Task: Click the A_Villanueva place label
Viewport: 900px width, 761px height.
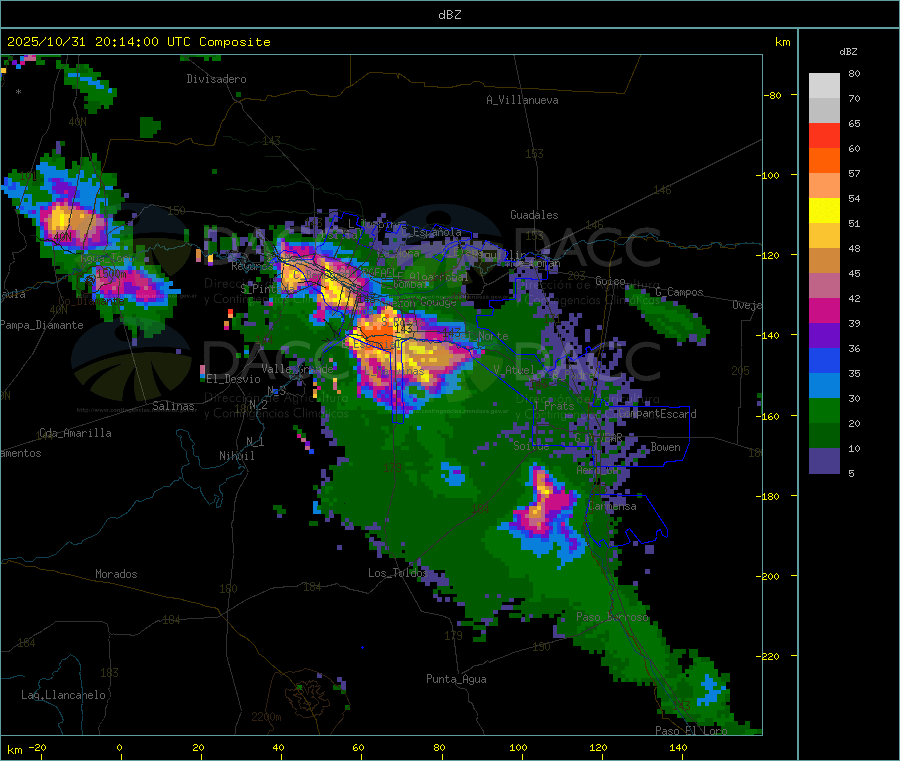Action: tap(522, 100)
